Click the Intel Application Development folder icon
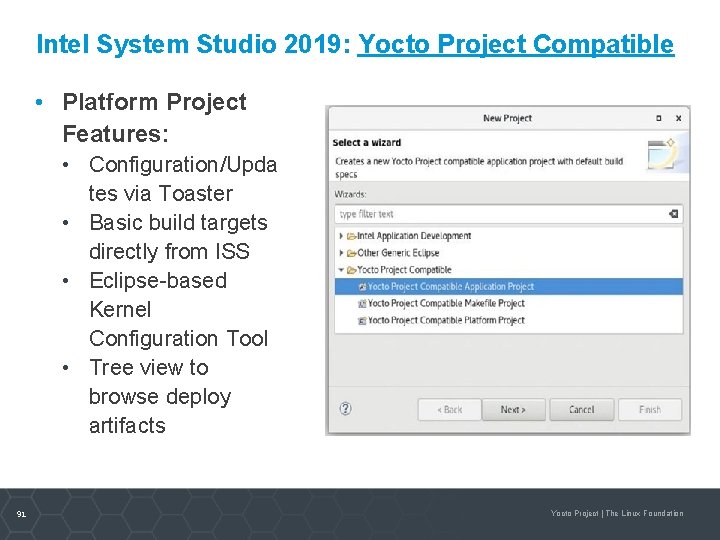 pyautogui.click(x=351, y=237)
